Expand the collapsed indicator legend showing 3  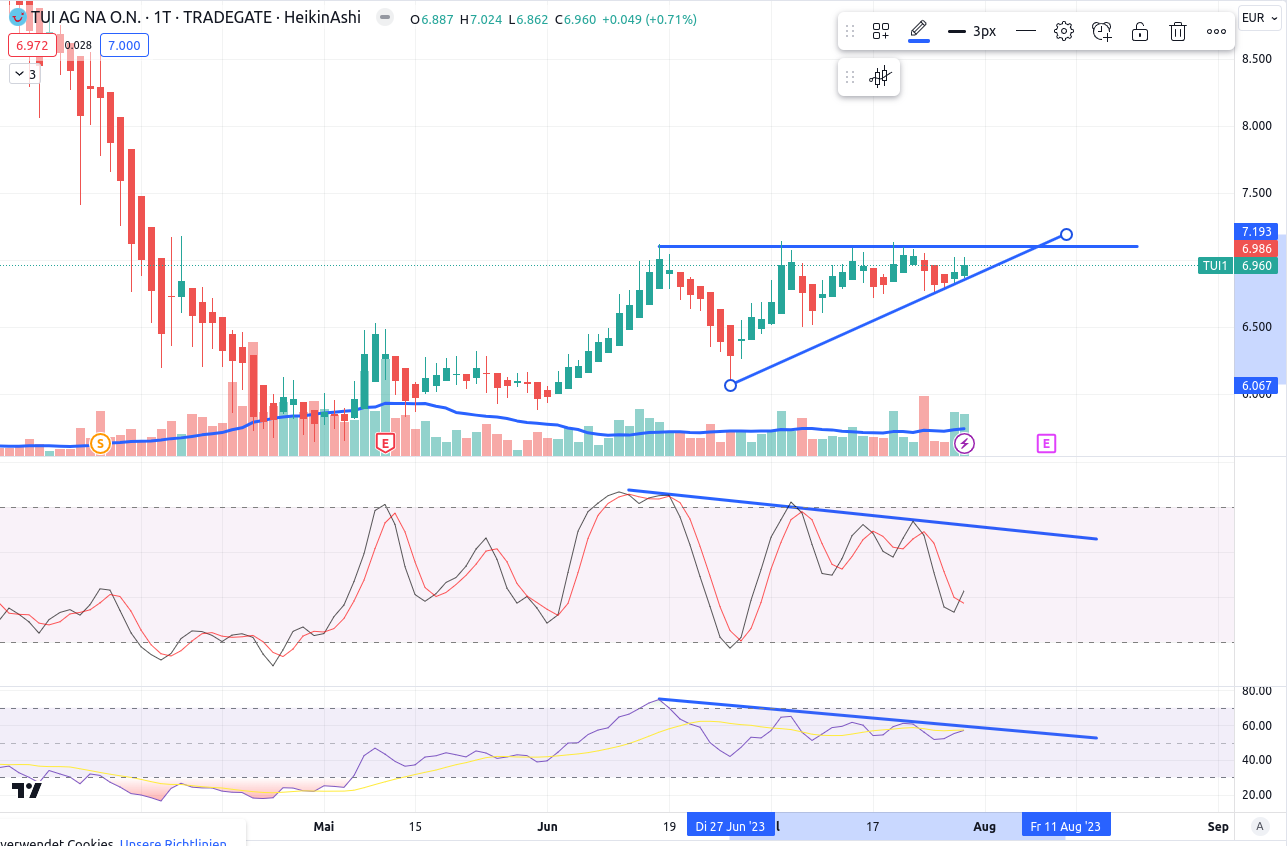pos(24,74)
